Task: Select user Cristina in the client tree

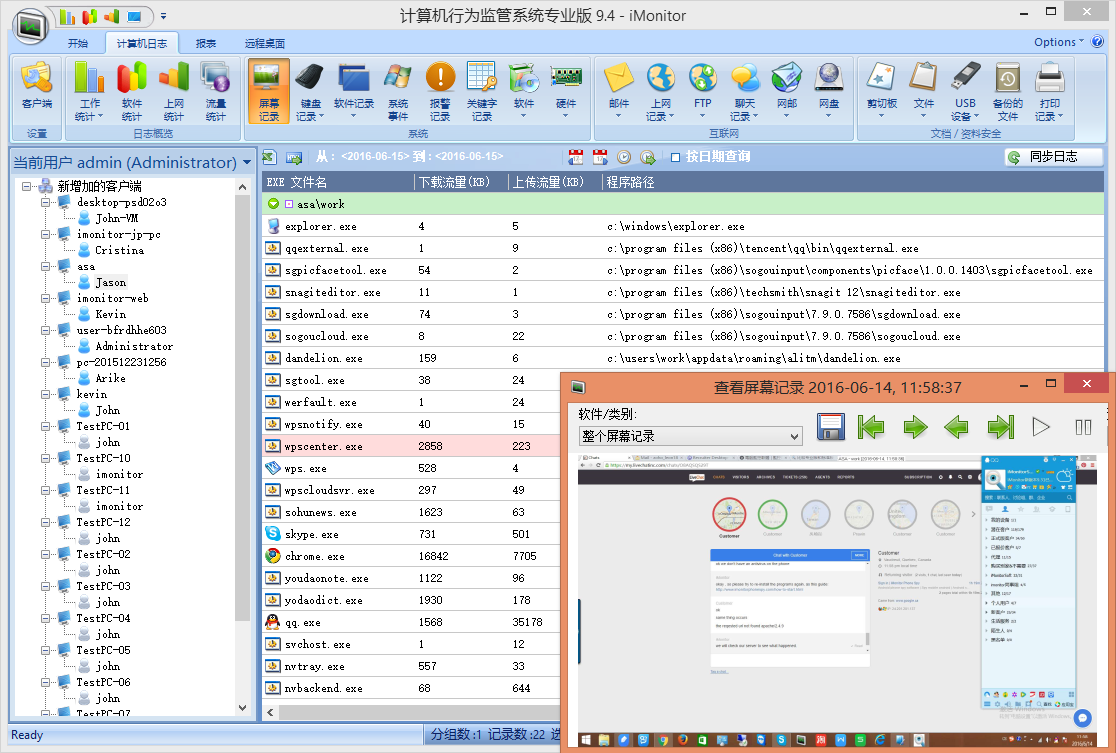Action: tap(119, 250)
